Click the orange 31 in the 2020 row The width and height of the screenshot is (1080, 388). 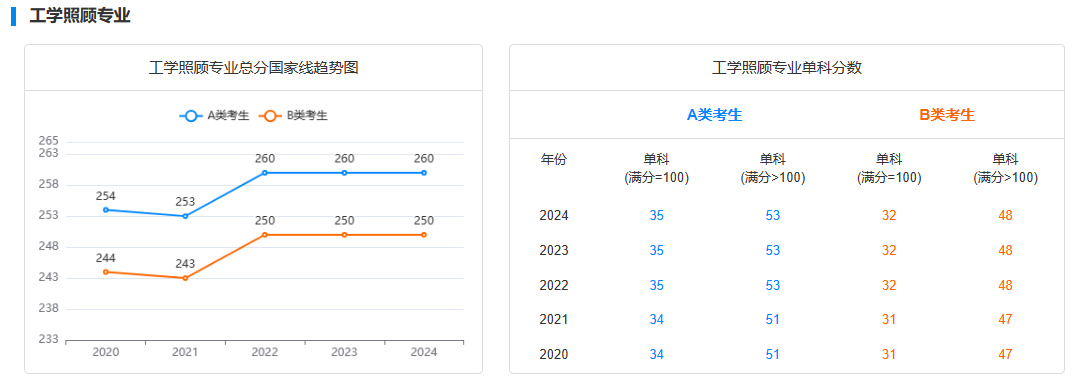point(889,354)
